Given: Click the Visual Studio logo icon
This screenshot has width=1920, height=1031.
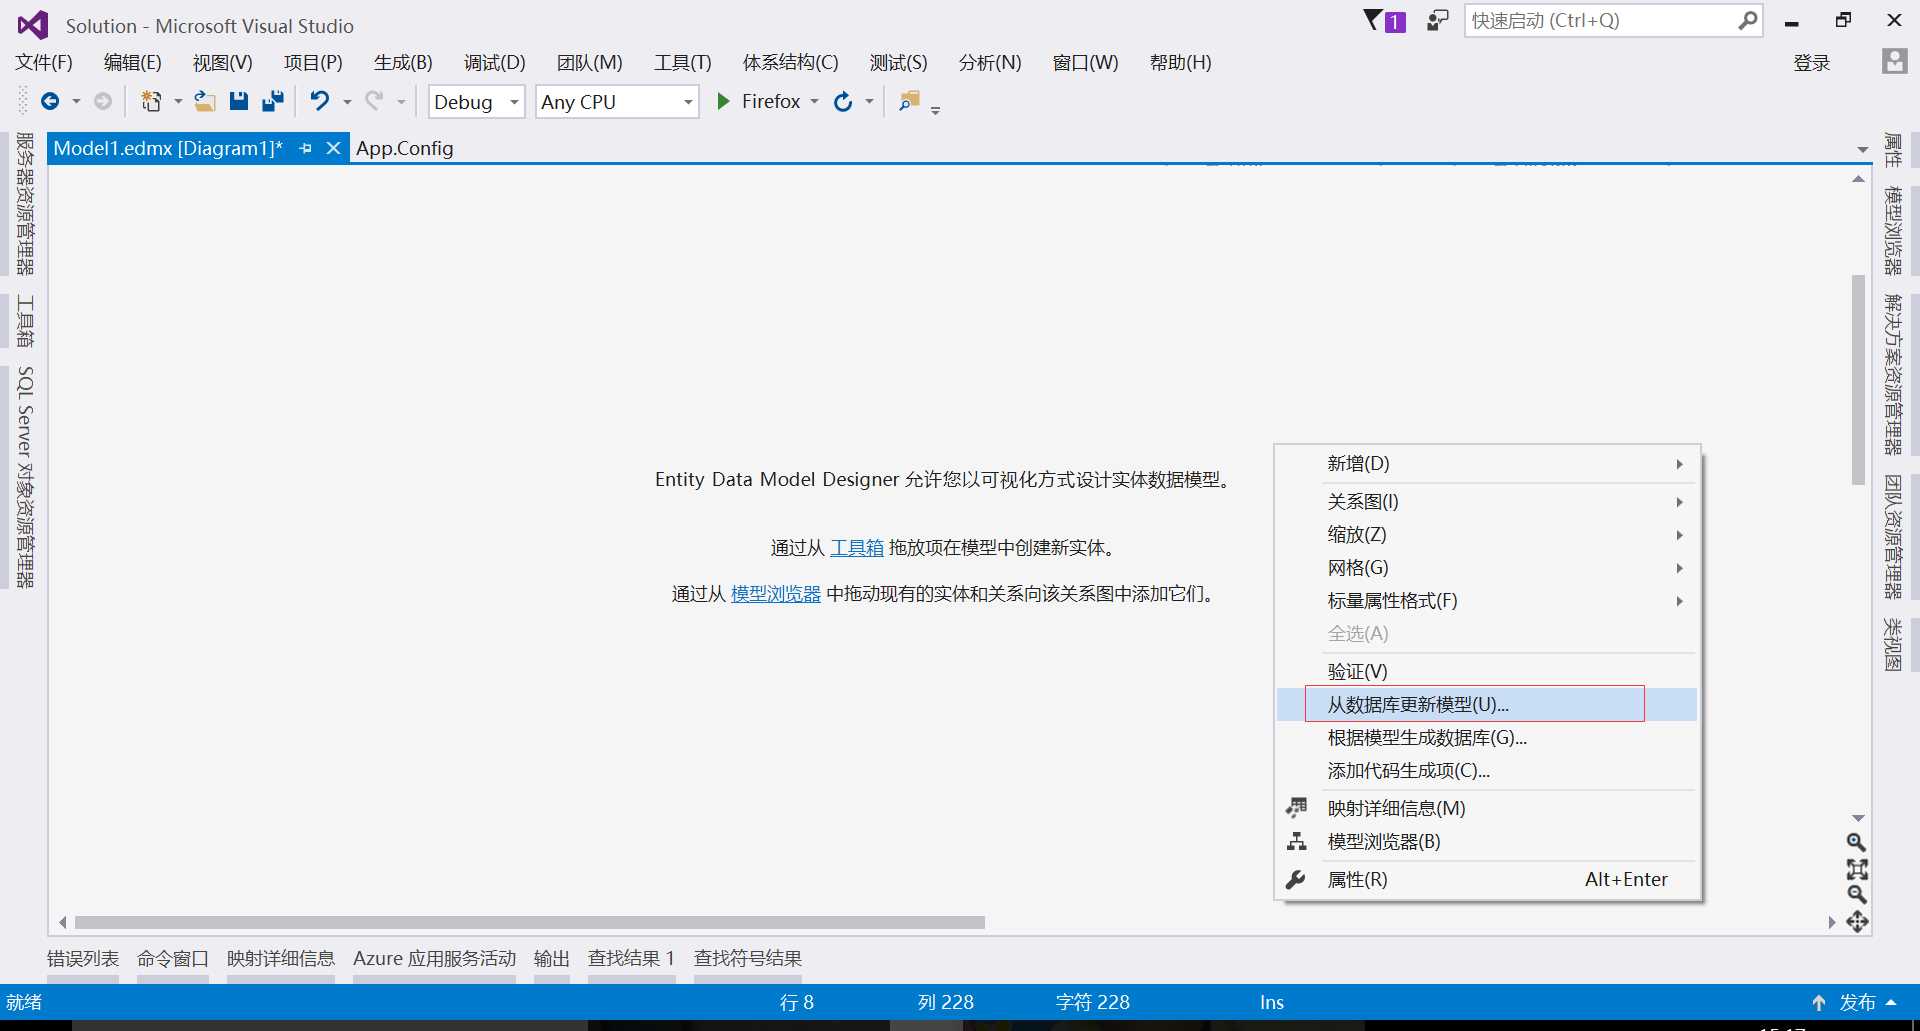Looking at the screenshot, I should pyautogui.click(x=32, y=25).
